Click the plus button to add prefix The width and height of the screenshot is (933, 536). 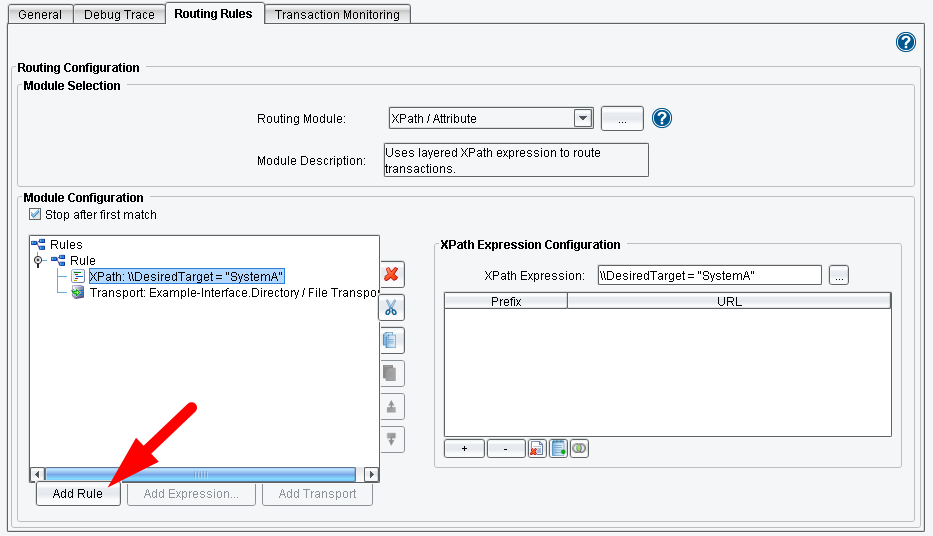[x=465, y=449]
